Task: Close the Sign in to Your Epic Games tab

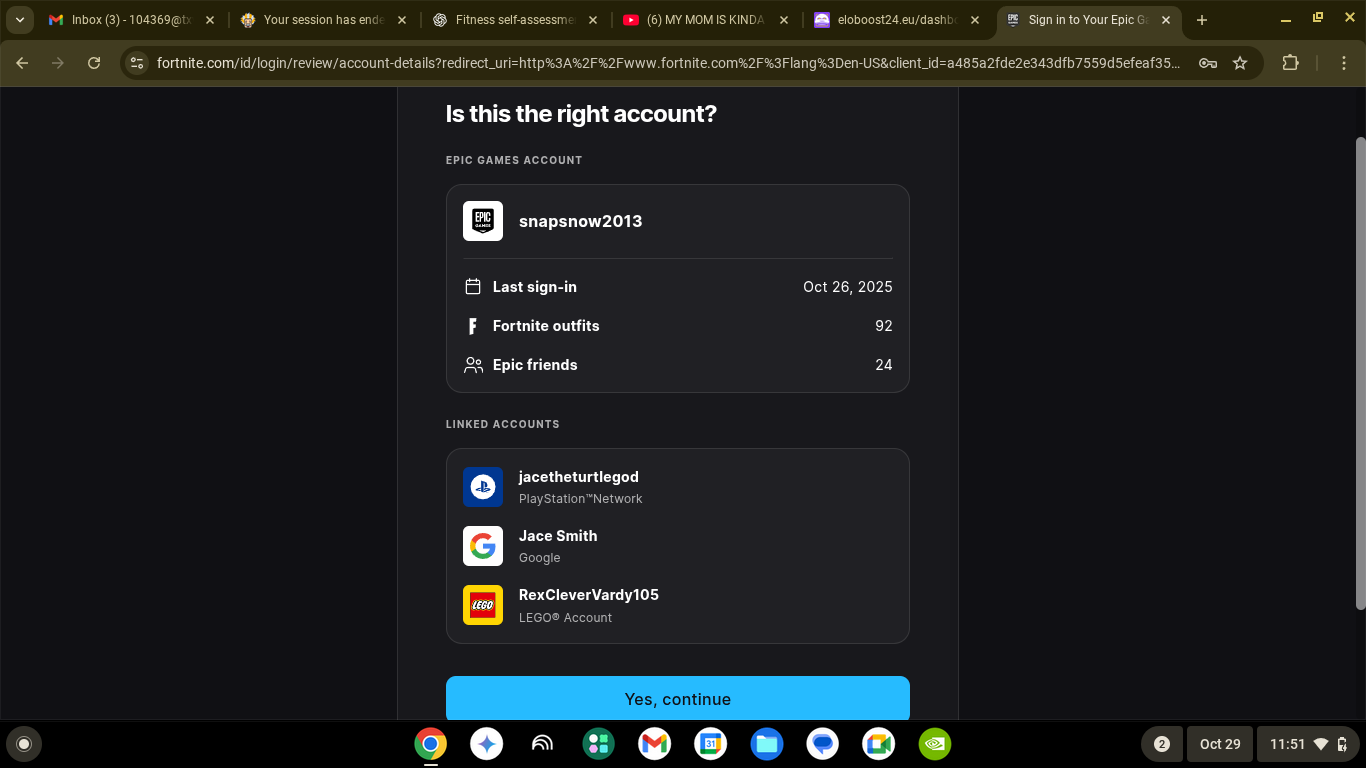Action: click(x=1166, y=20)
